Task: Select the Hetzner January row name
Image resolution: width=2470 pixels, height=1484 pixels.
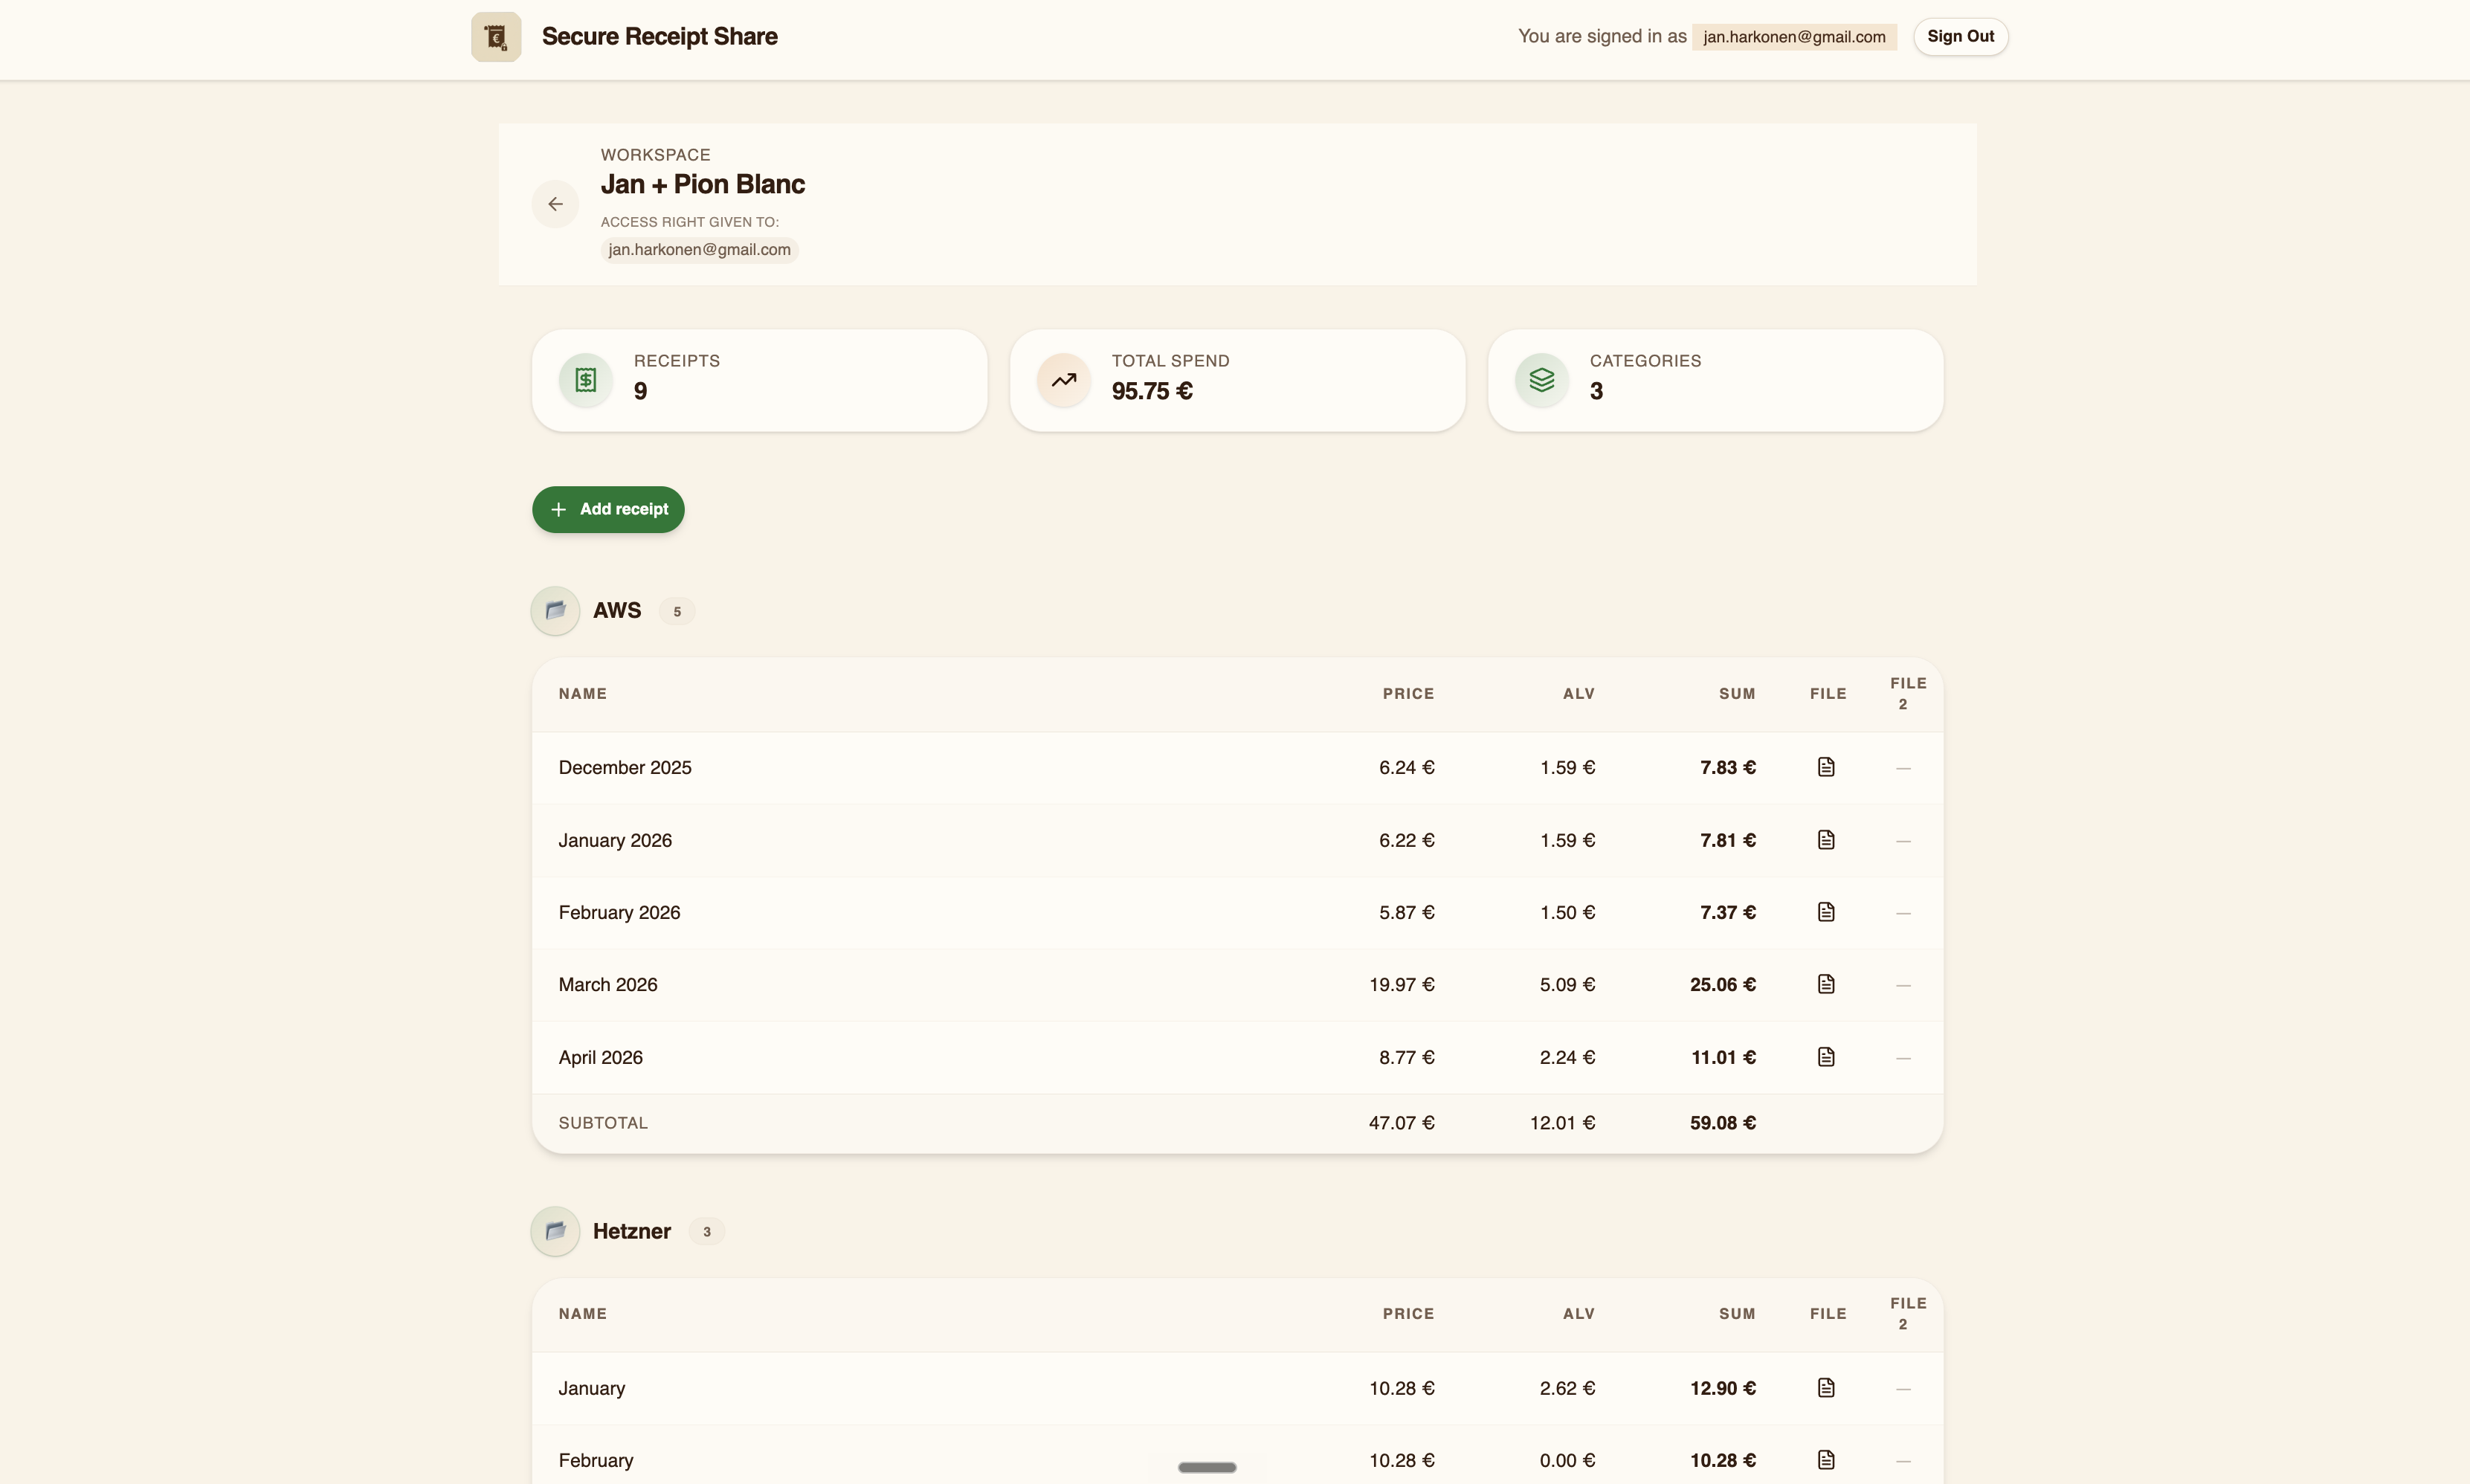Action: coord(592,1388)
